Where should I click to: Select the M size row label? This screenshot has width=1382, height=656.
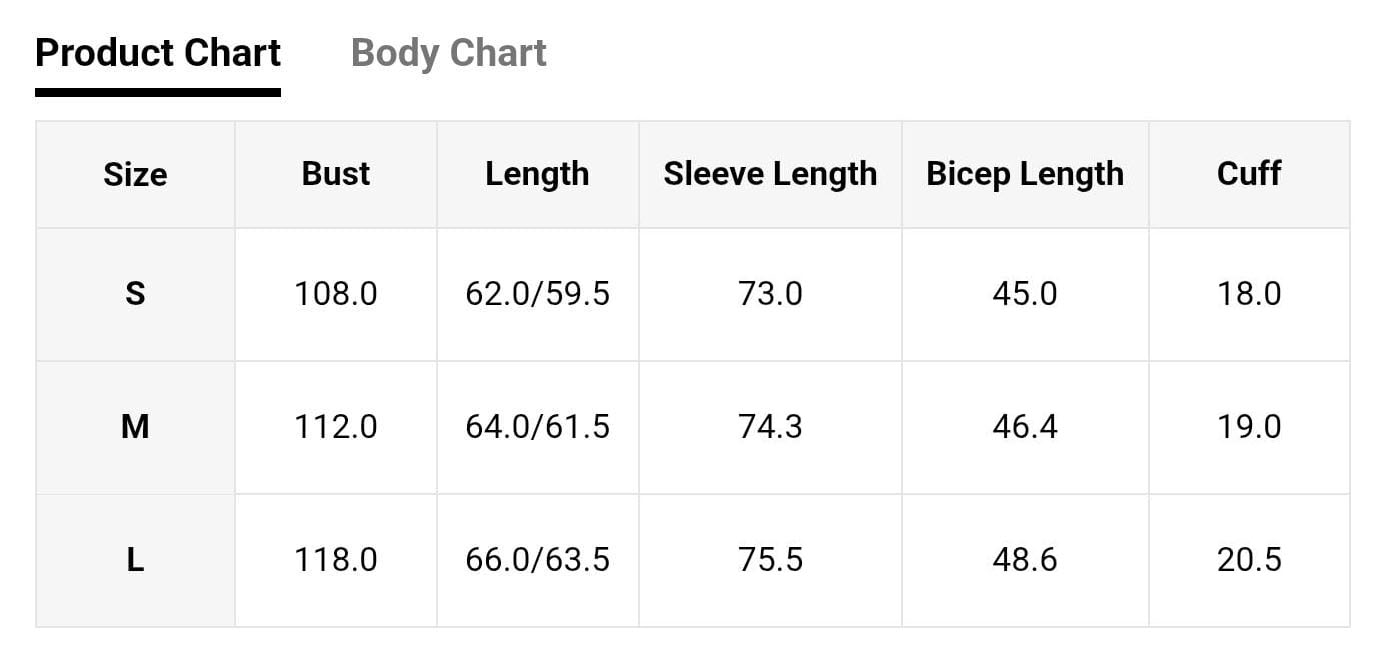[x=135, y=427]
